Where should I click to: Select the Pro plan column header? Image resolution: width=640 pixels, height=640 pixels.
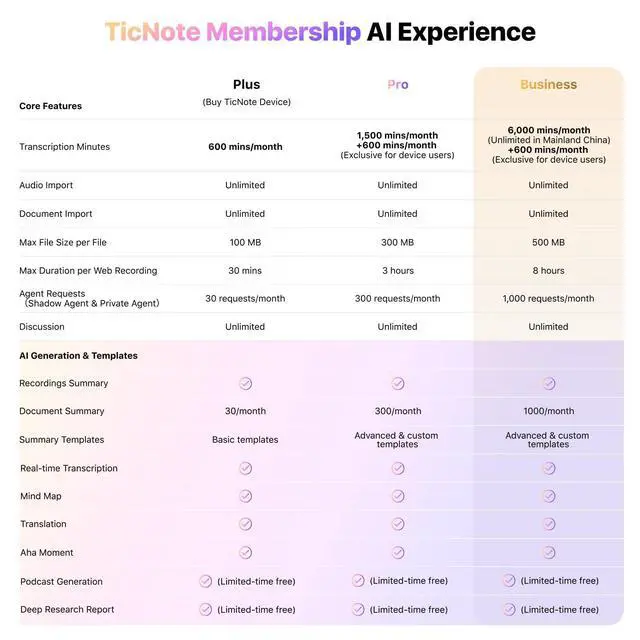(x=398, y=84)
